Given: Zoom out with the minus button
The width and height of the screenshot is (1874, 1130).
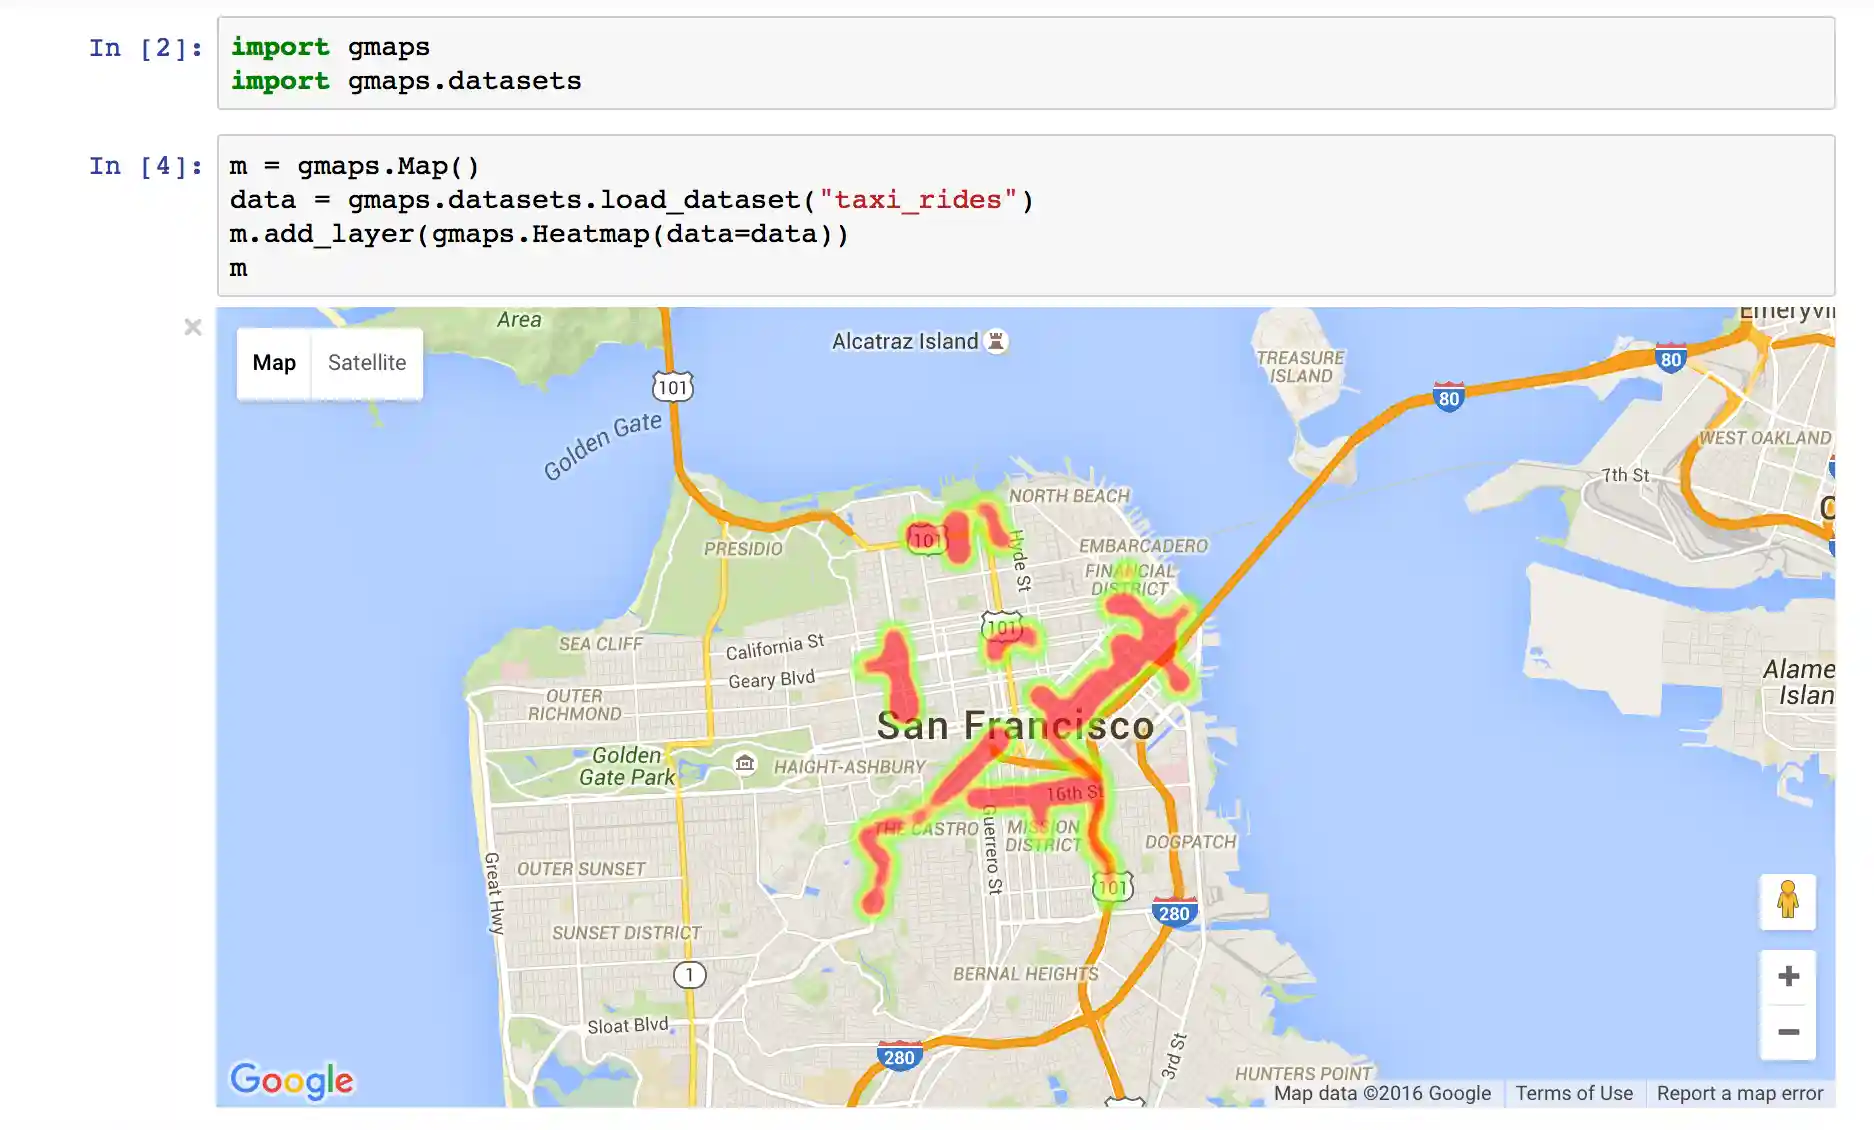Looking at the screenshot, I should coord(1788,1032).
